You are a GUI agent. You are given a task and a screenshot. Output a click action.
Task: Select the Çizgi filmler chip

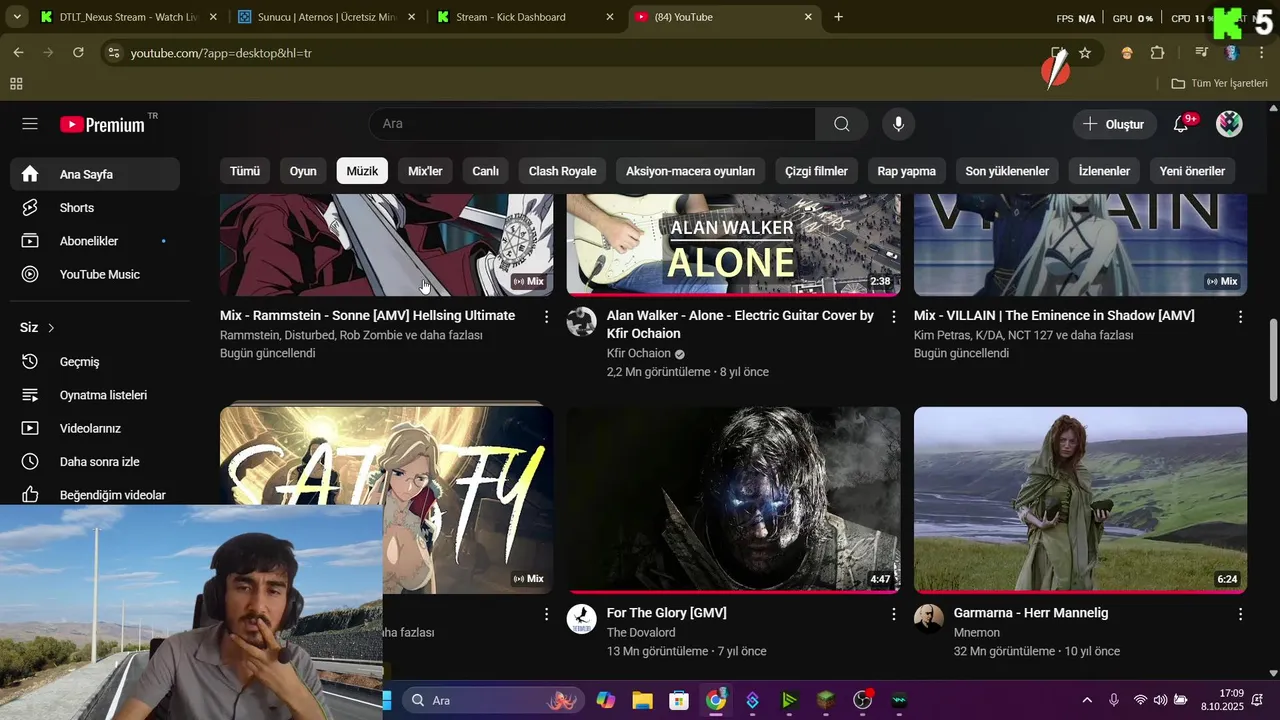pos(816,171)
